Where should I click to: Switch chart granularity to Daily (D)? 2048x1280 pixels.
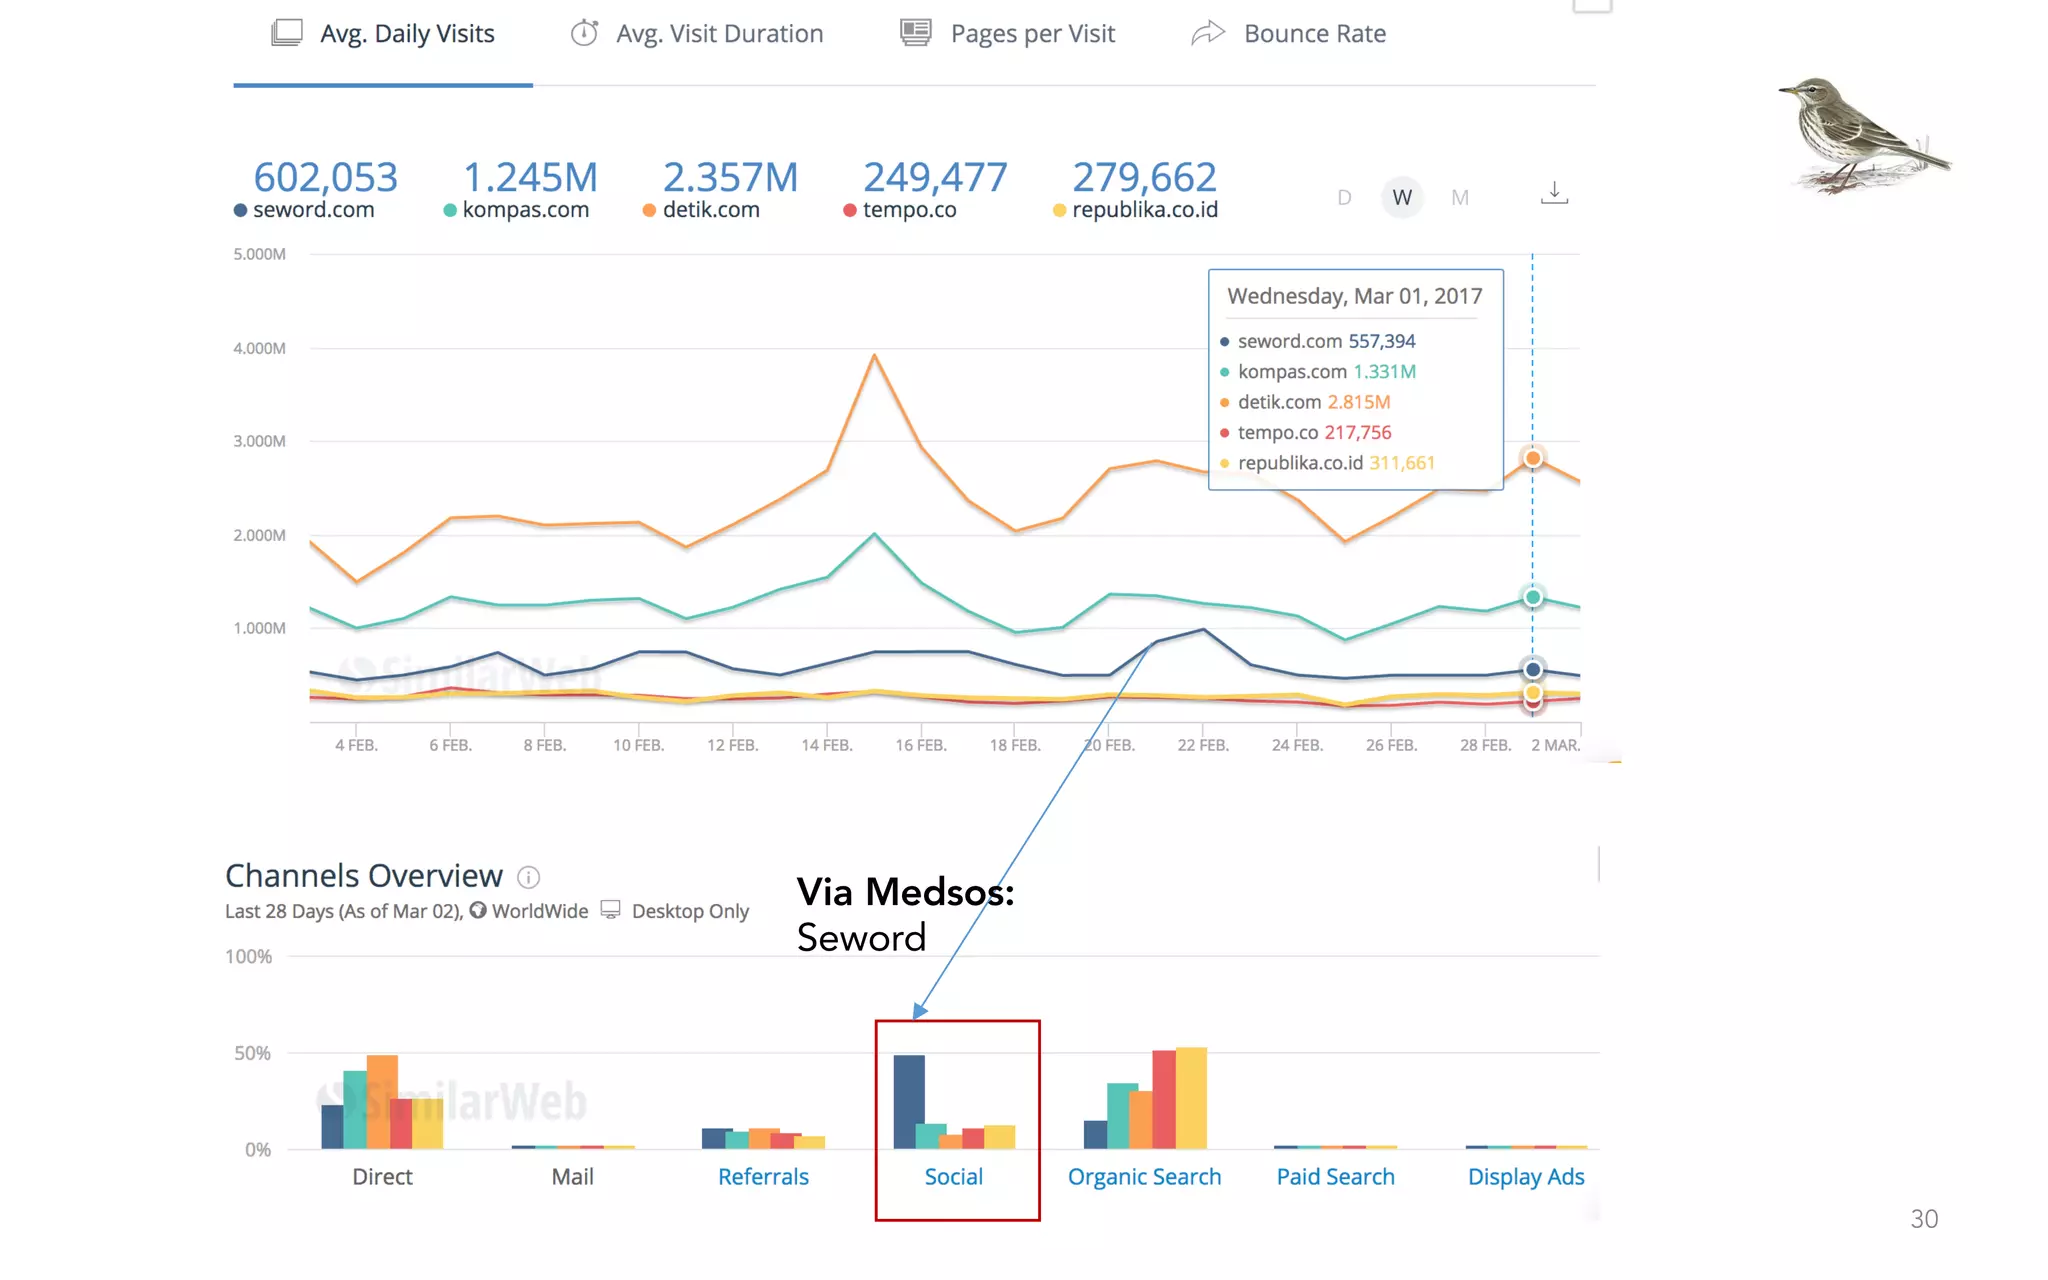[x=1344, y=197]
